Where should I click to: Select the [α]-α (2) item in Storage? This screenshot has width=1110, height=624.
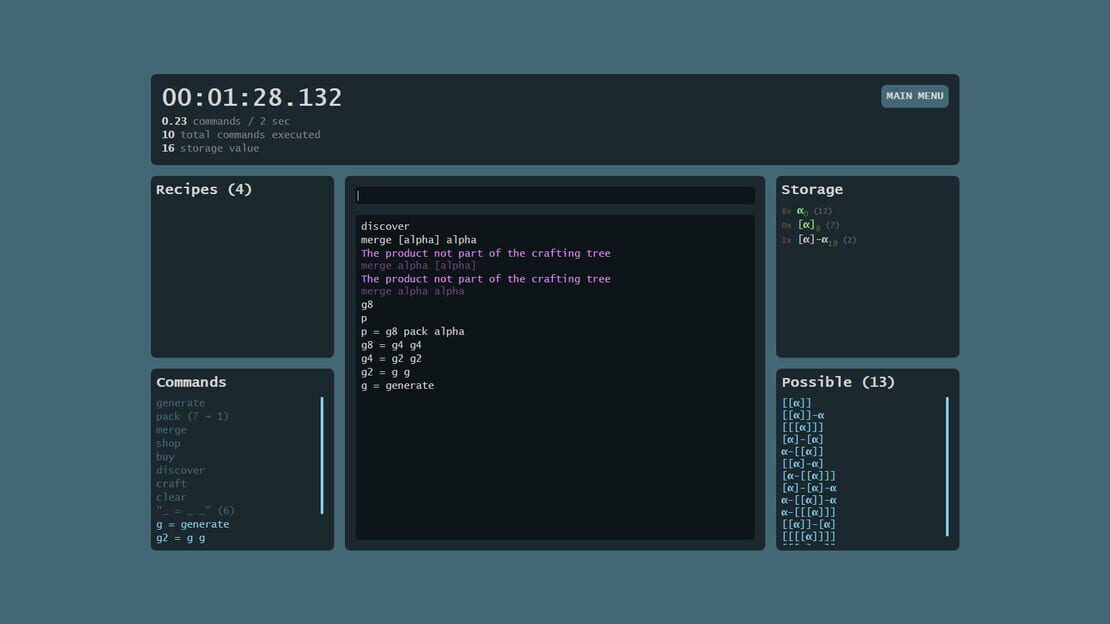tap(819, 240)
